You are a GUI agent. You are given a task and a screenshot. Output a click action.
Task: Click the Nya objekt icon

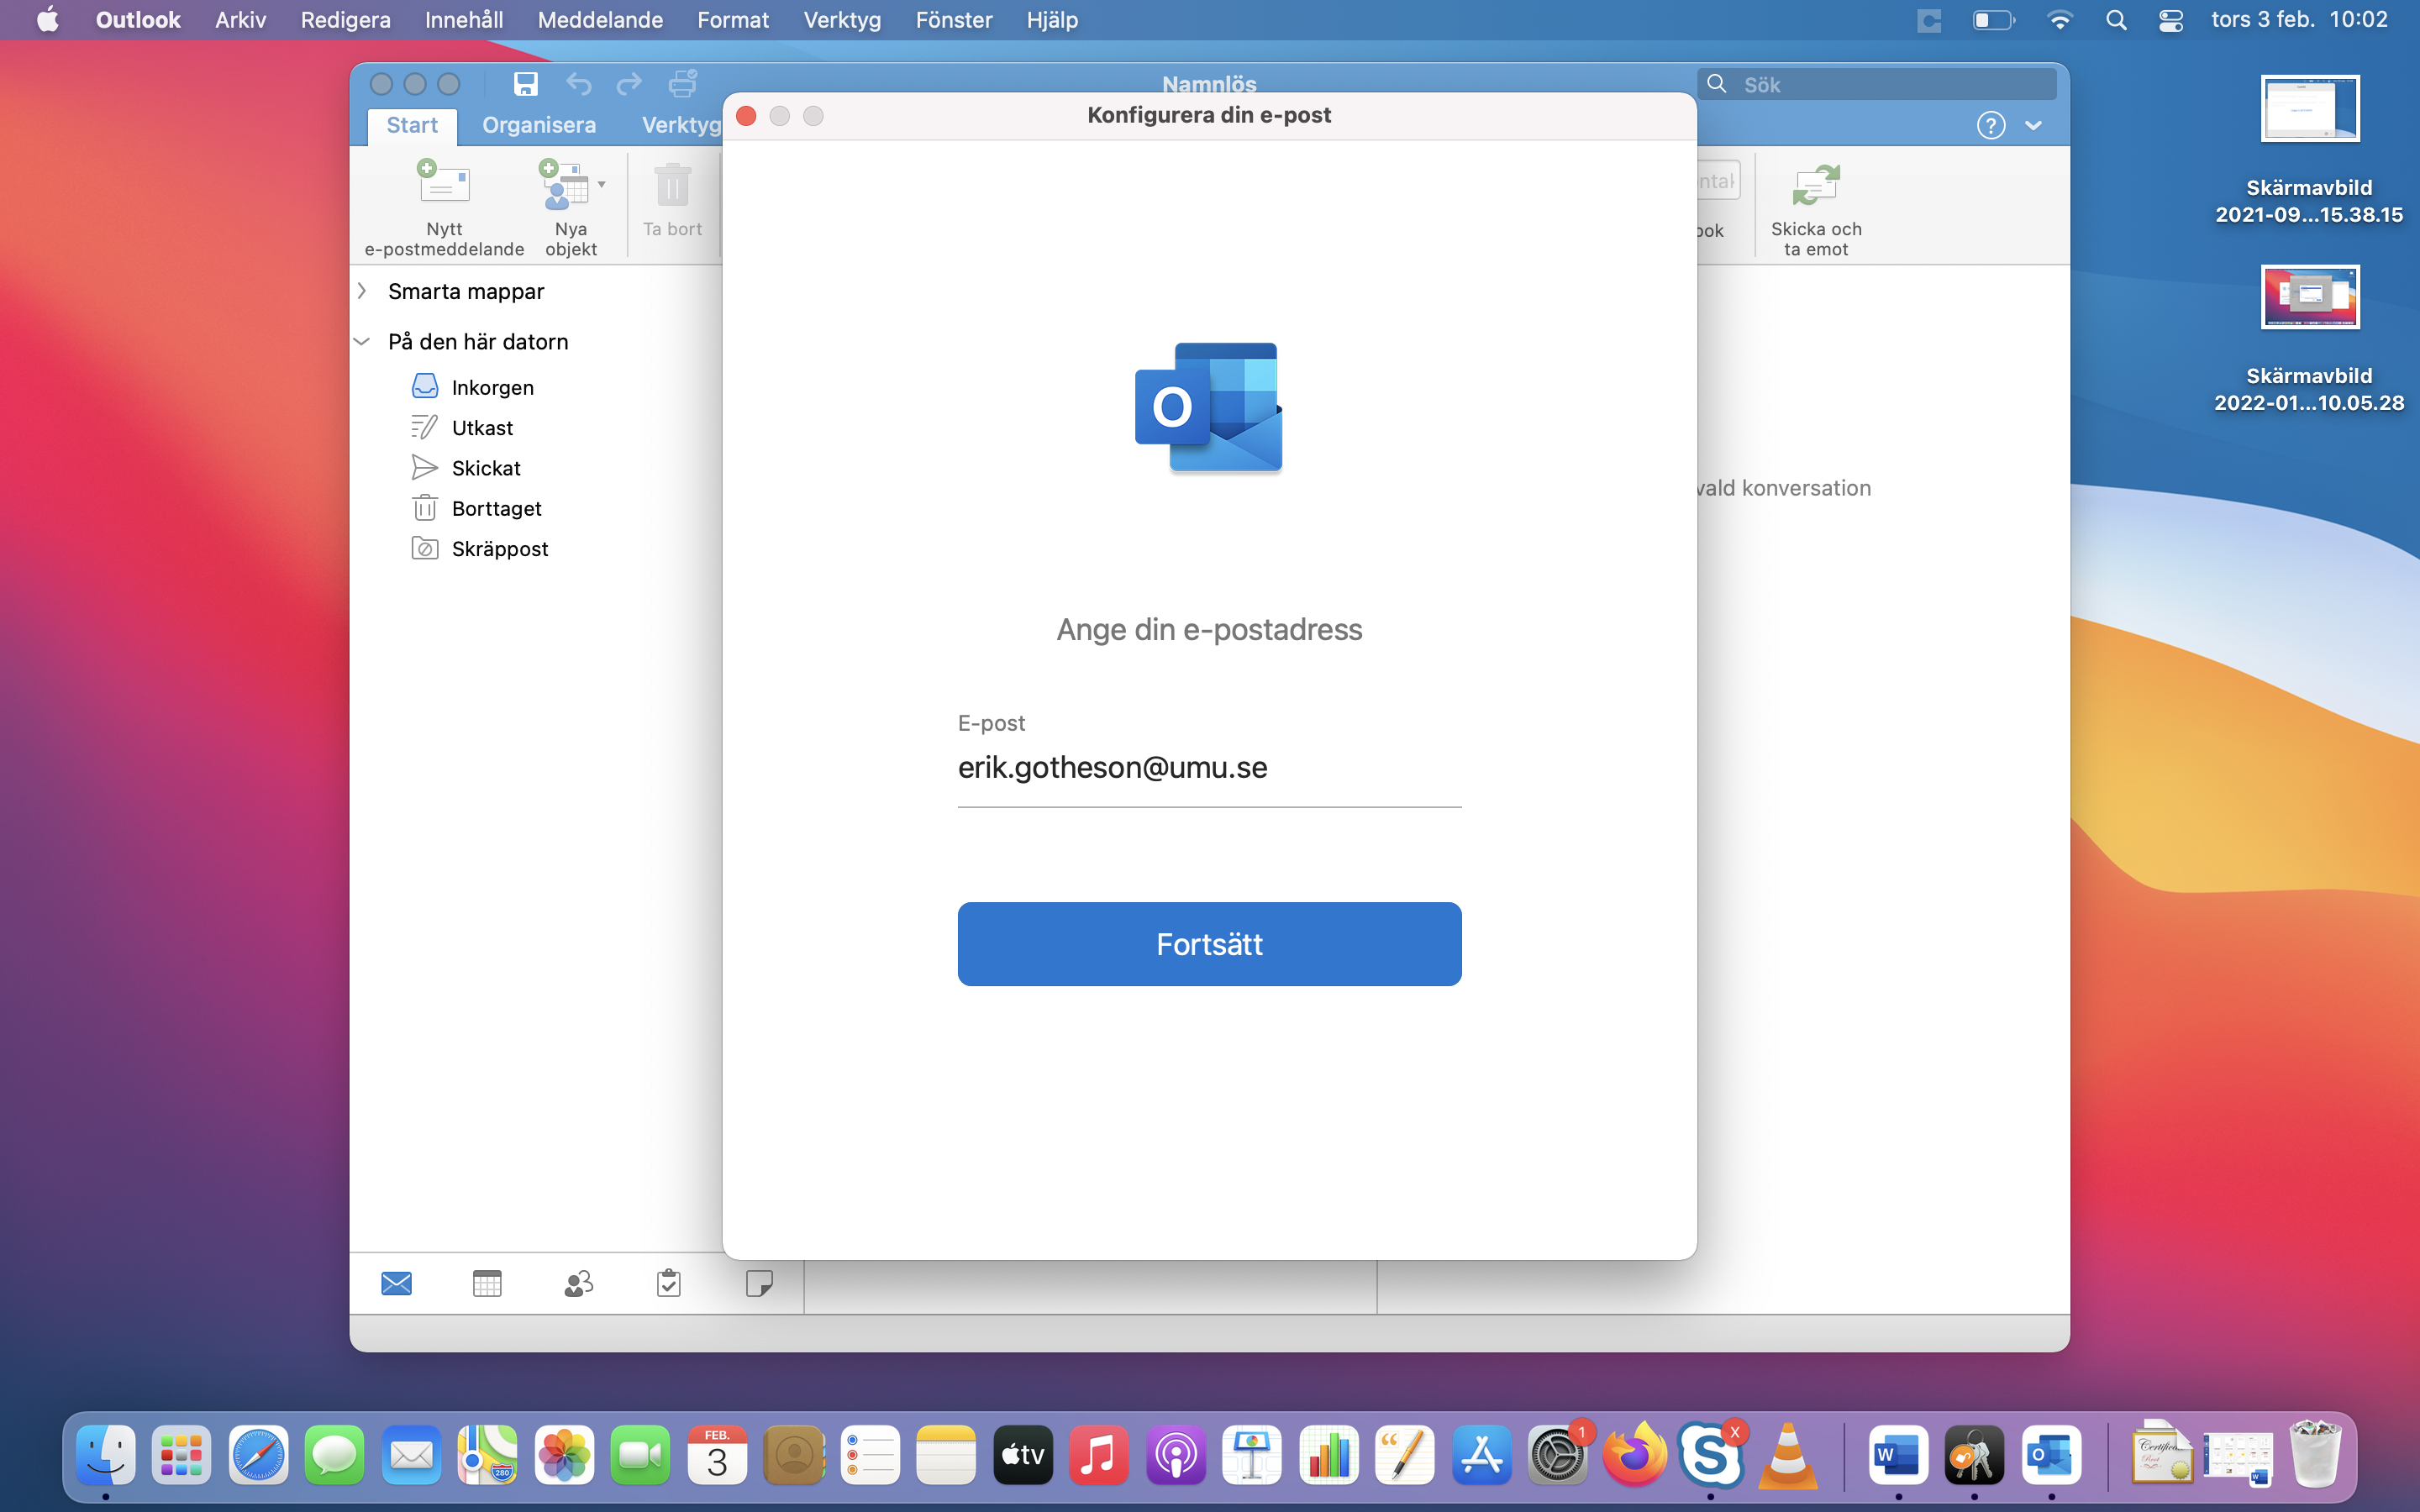click(565, 185)
